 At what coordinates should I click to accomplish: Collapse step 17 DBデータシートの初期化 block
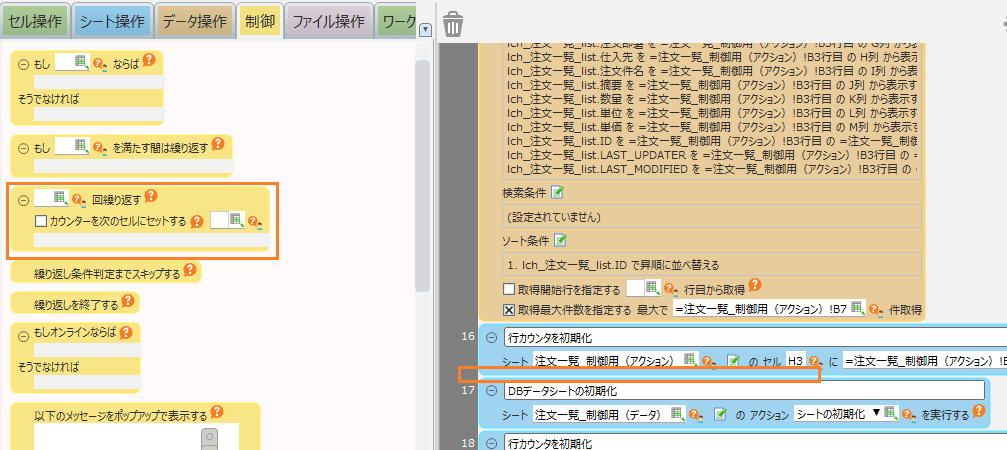click(x=491, y=390)
